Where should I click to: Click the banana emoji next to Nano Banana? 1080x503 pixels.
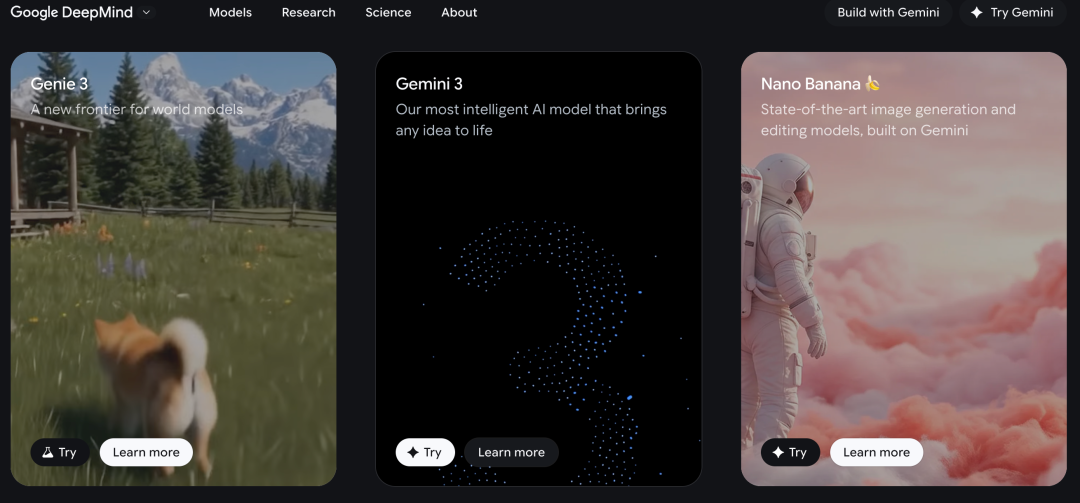pos(873,84)
